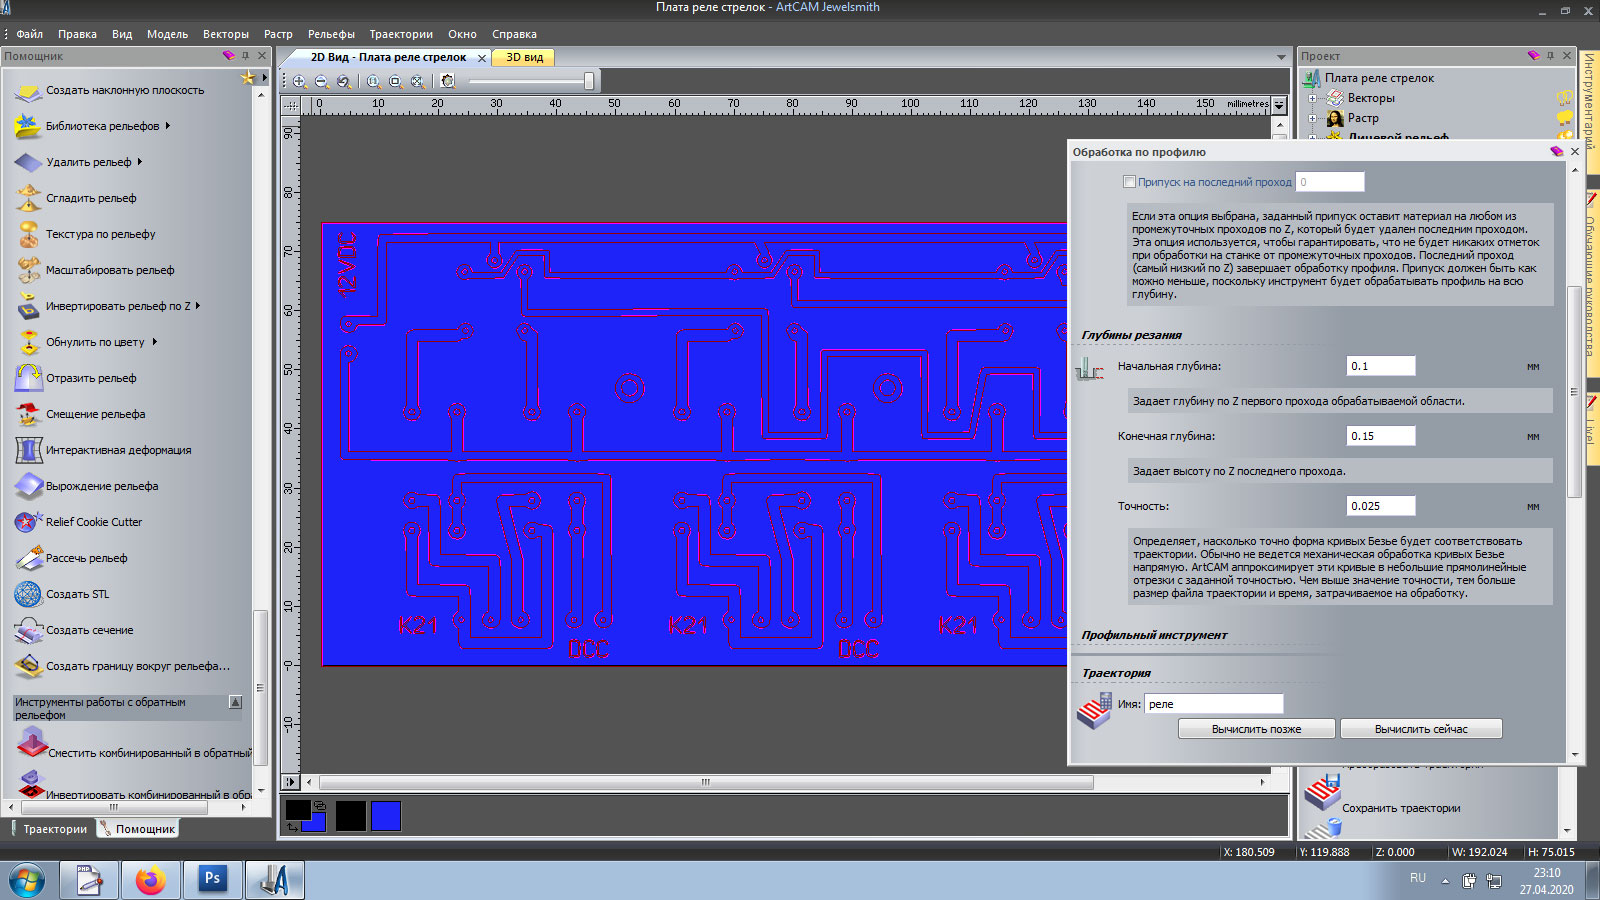The width and height of the screenshot is (1600, 900).
Task: Open ruler units dropdown next to millimetres
Action: click(x=1279, y=104)
